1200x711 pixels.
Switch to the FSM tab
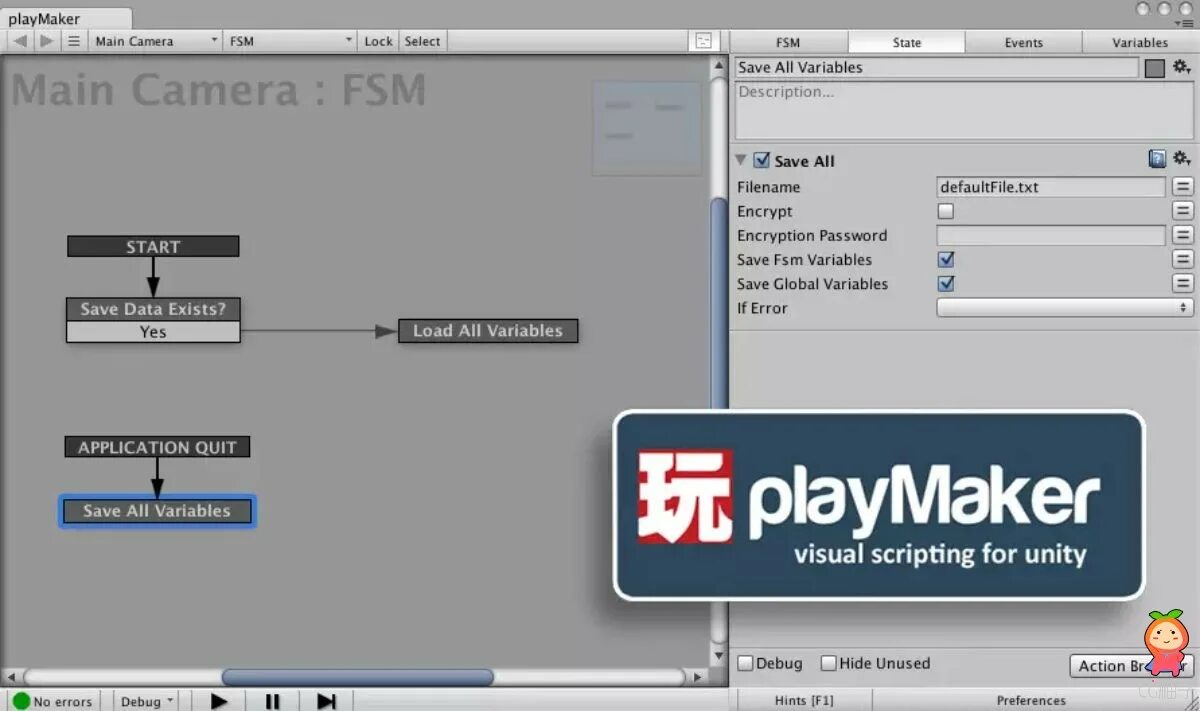click(788, 42)
